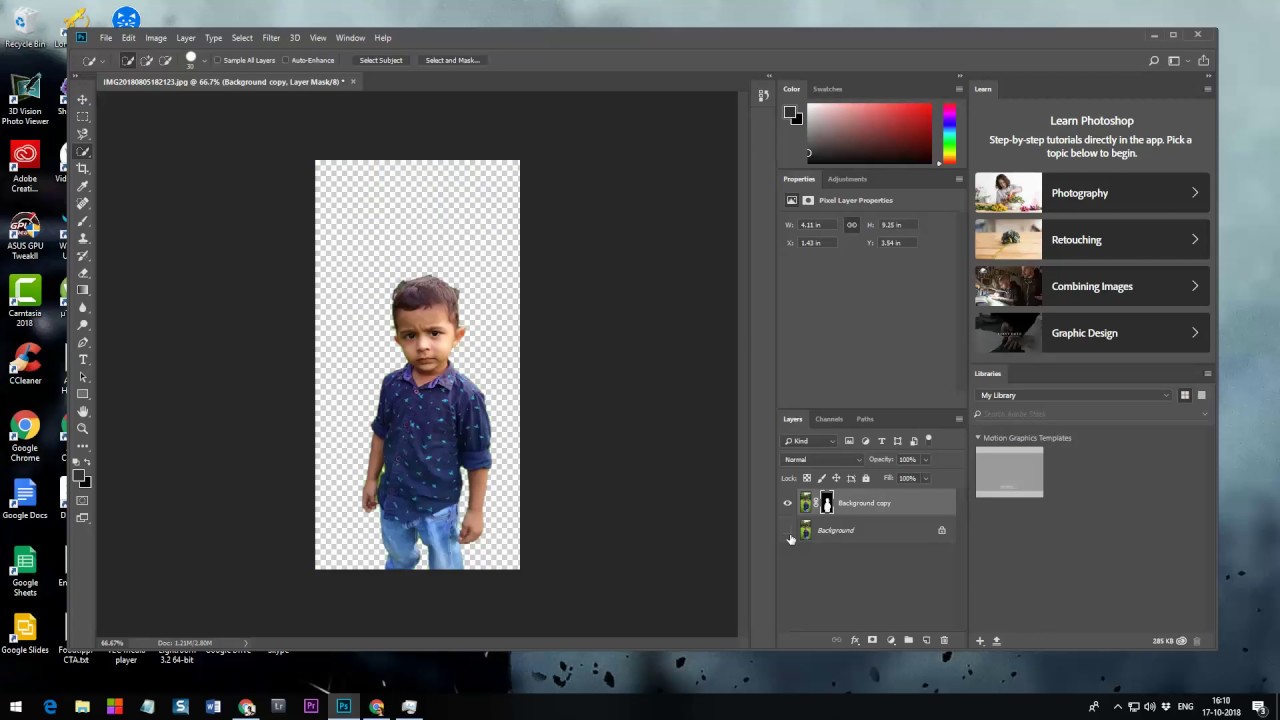
Task: Open an adjustment layer
Action: pyautogui.click(x=890, y=640)
